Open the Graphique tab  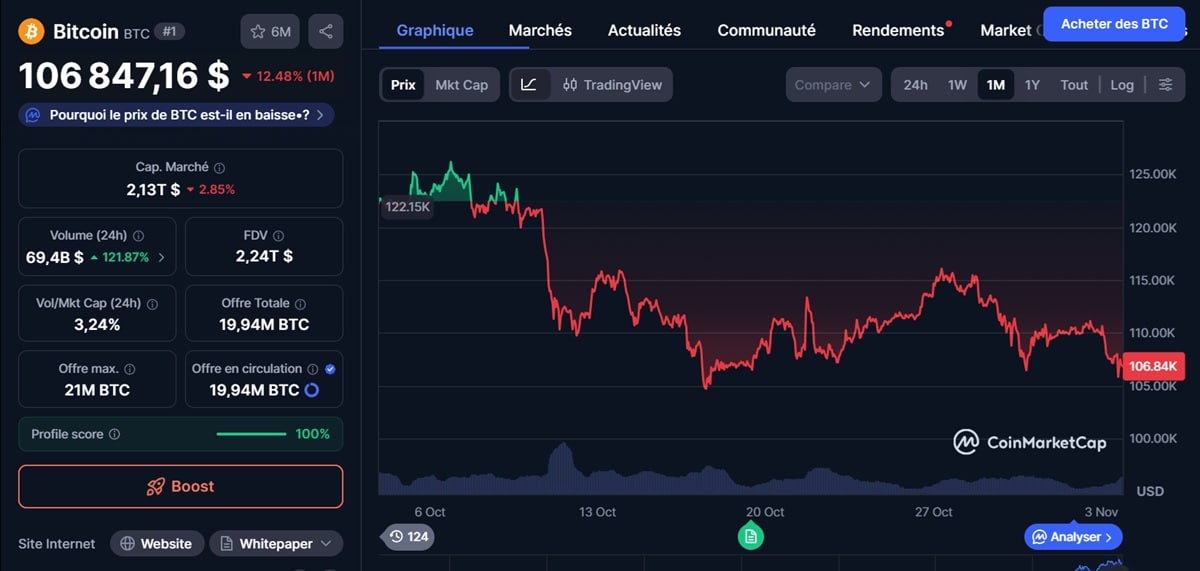435,30
